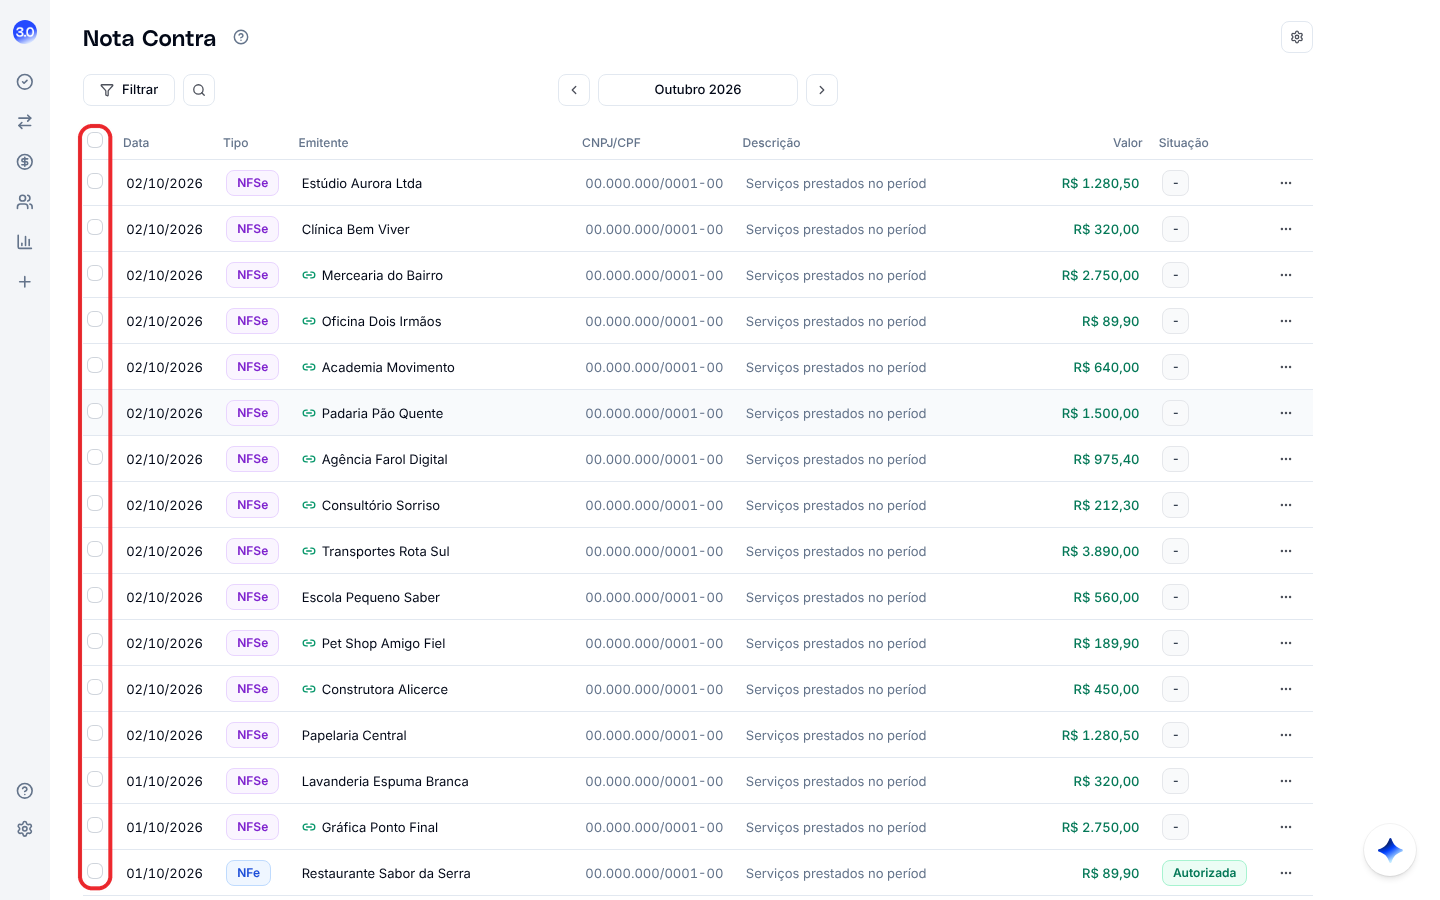Select the Escola Pequeno Saber row checkbox
This screenshot has height=900, width=1440.
(x=95, y=595)
